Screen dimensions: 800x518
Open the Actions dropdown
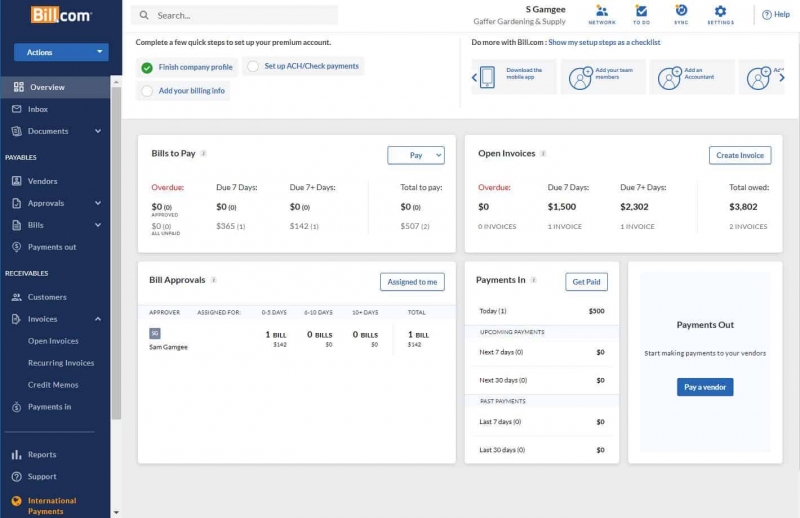click(x=61, y=52)
